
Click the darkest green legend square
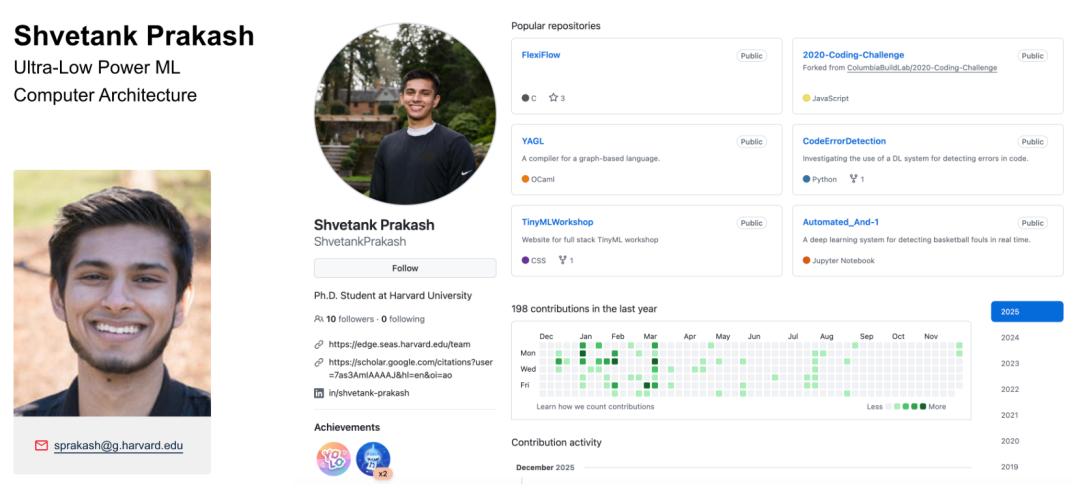(x=923, y=407)
